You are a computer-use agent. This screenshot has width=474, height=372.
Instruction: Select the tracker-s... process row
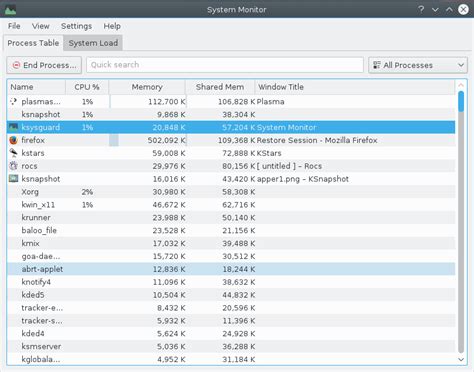tap(231, 321)
